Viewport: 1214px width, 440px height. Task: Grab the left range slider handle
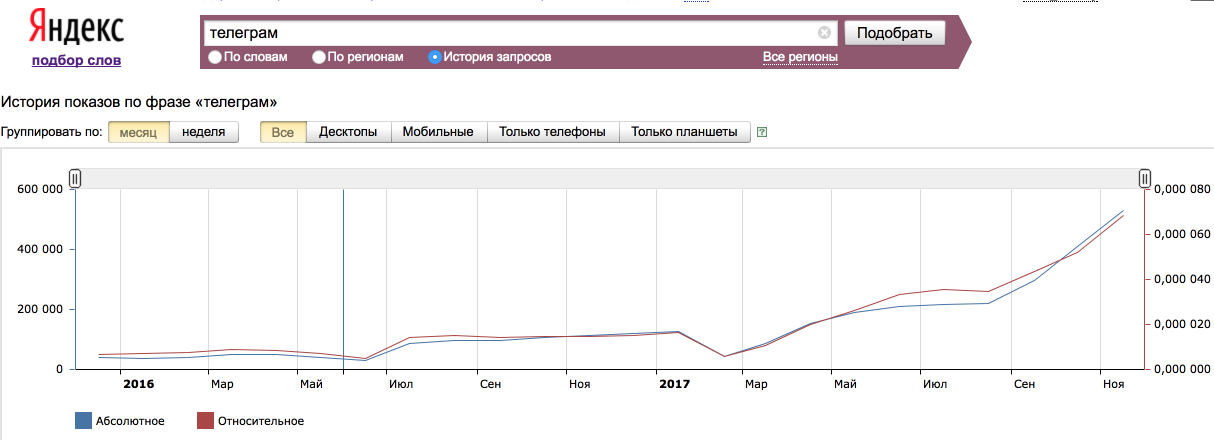pos(75,178)
